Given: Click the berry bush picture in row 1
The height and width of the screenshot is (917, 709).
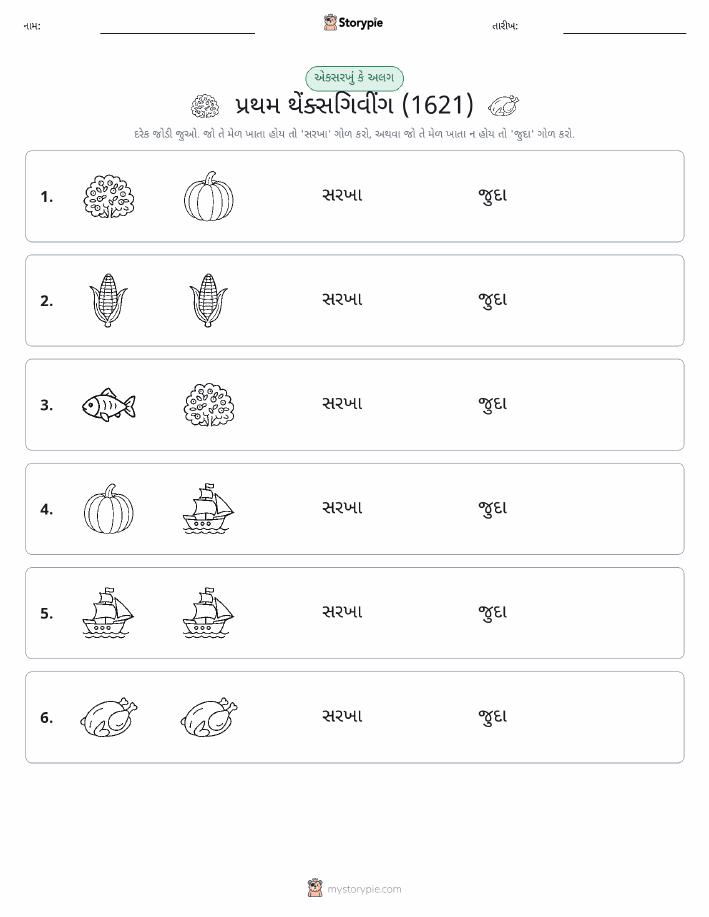Looking at the screenshot, I should tap(108, 196).
